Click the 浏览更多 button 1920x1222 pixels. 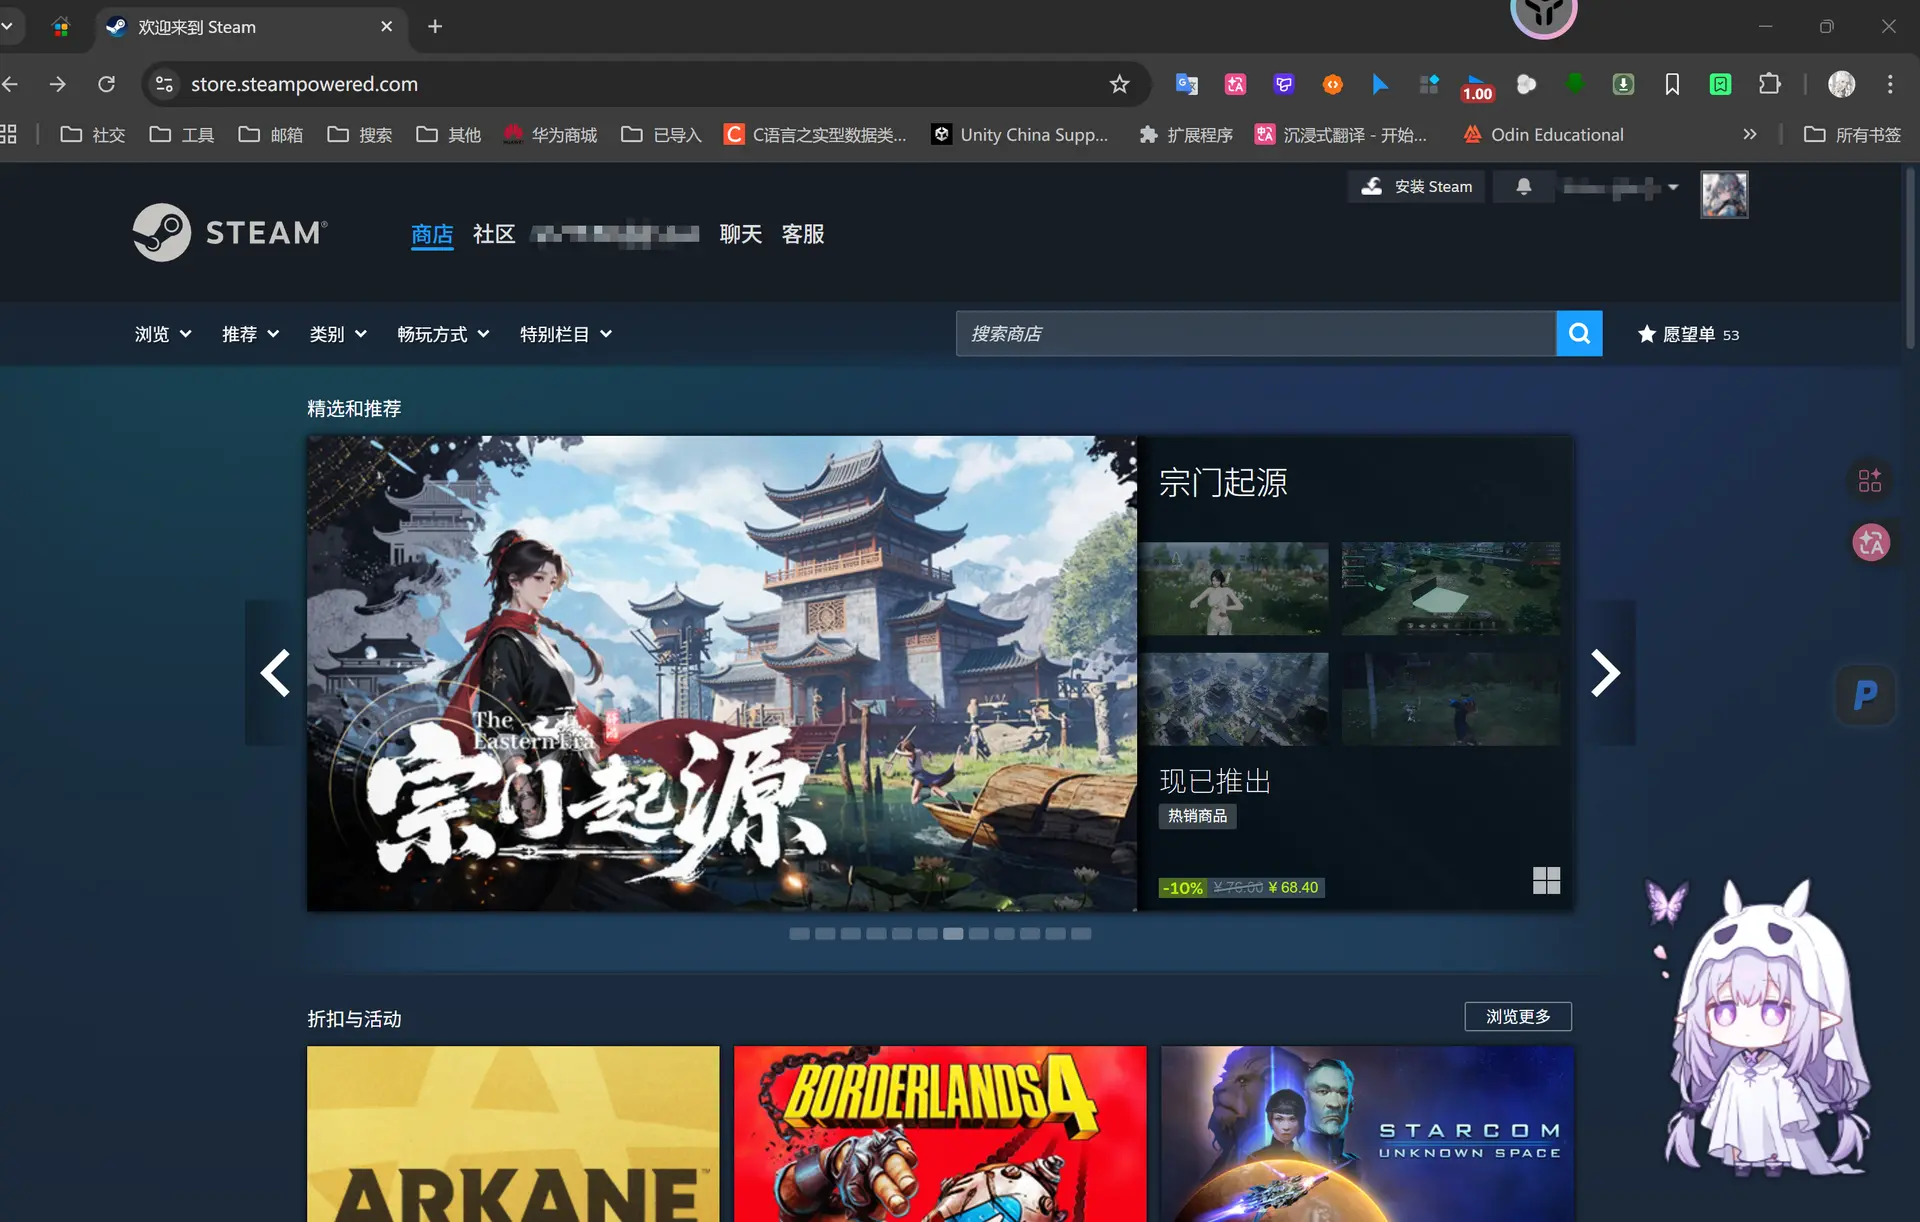coord(1518,1017)
